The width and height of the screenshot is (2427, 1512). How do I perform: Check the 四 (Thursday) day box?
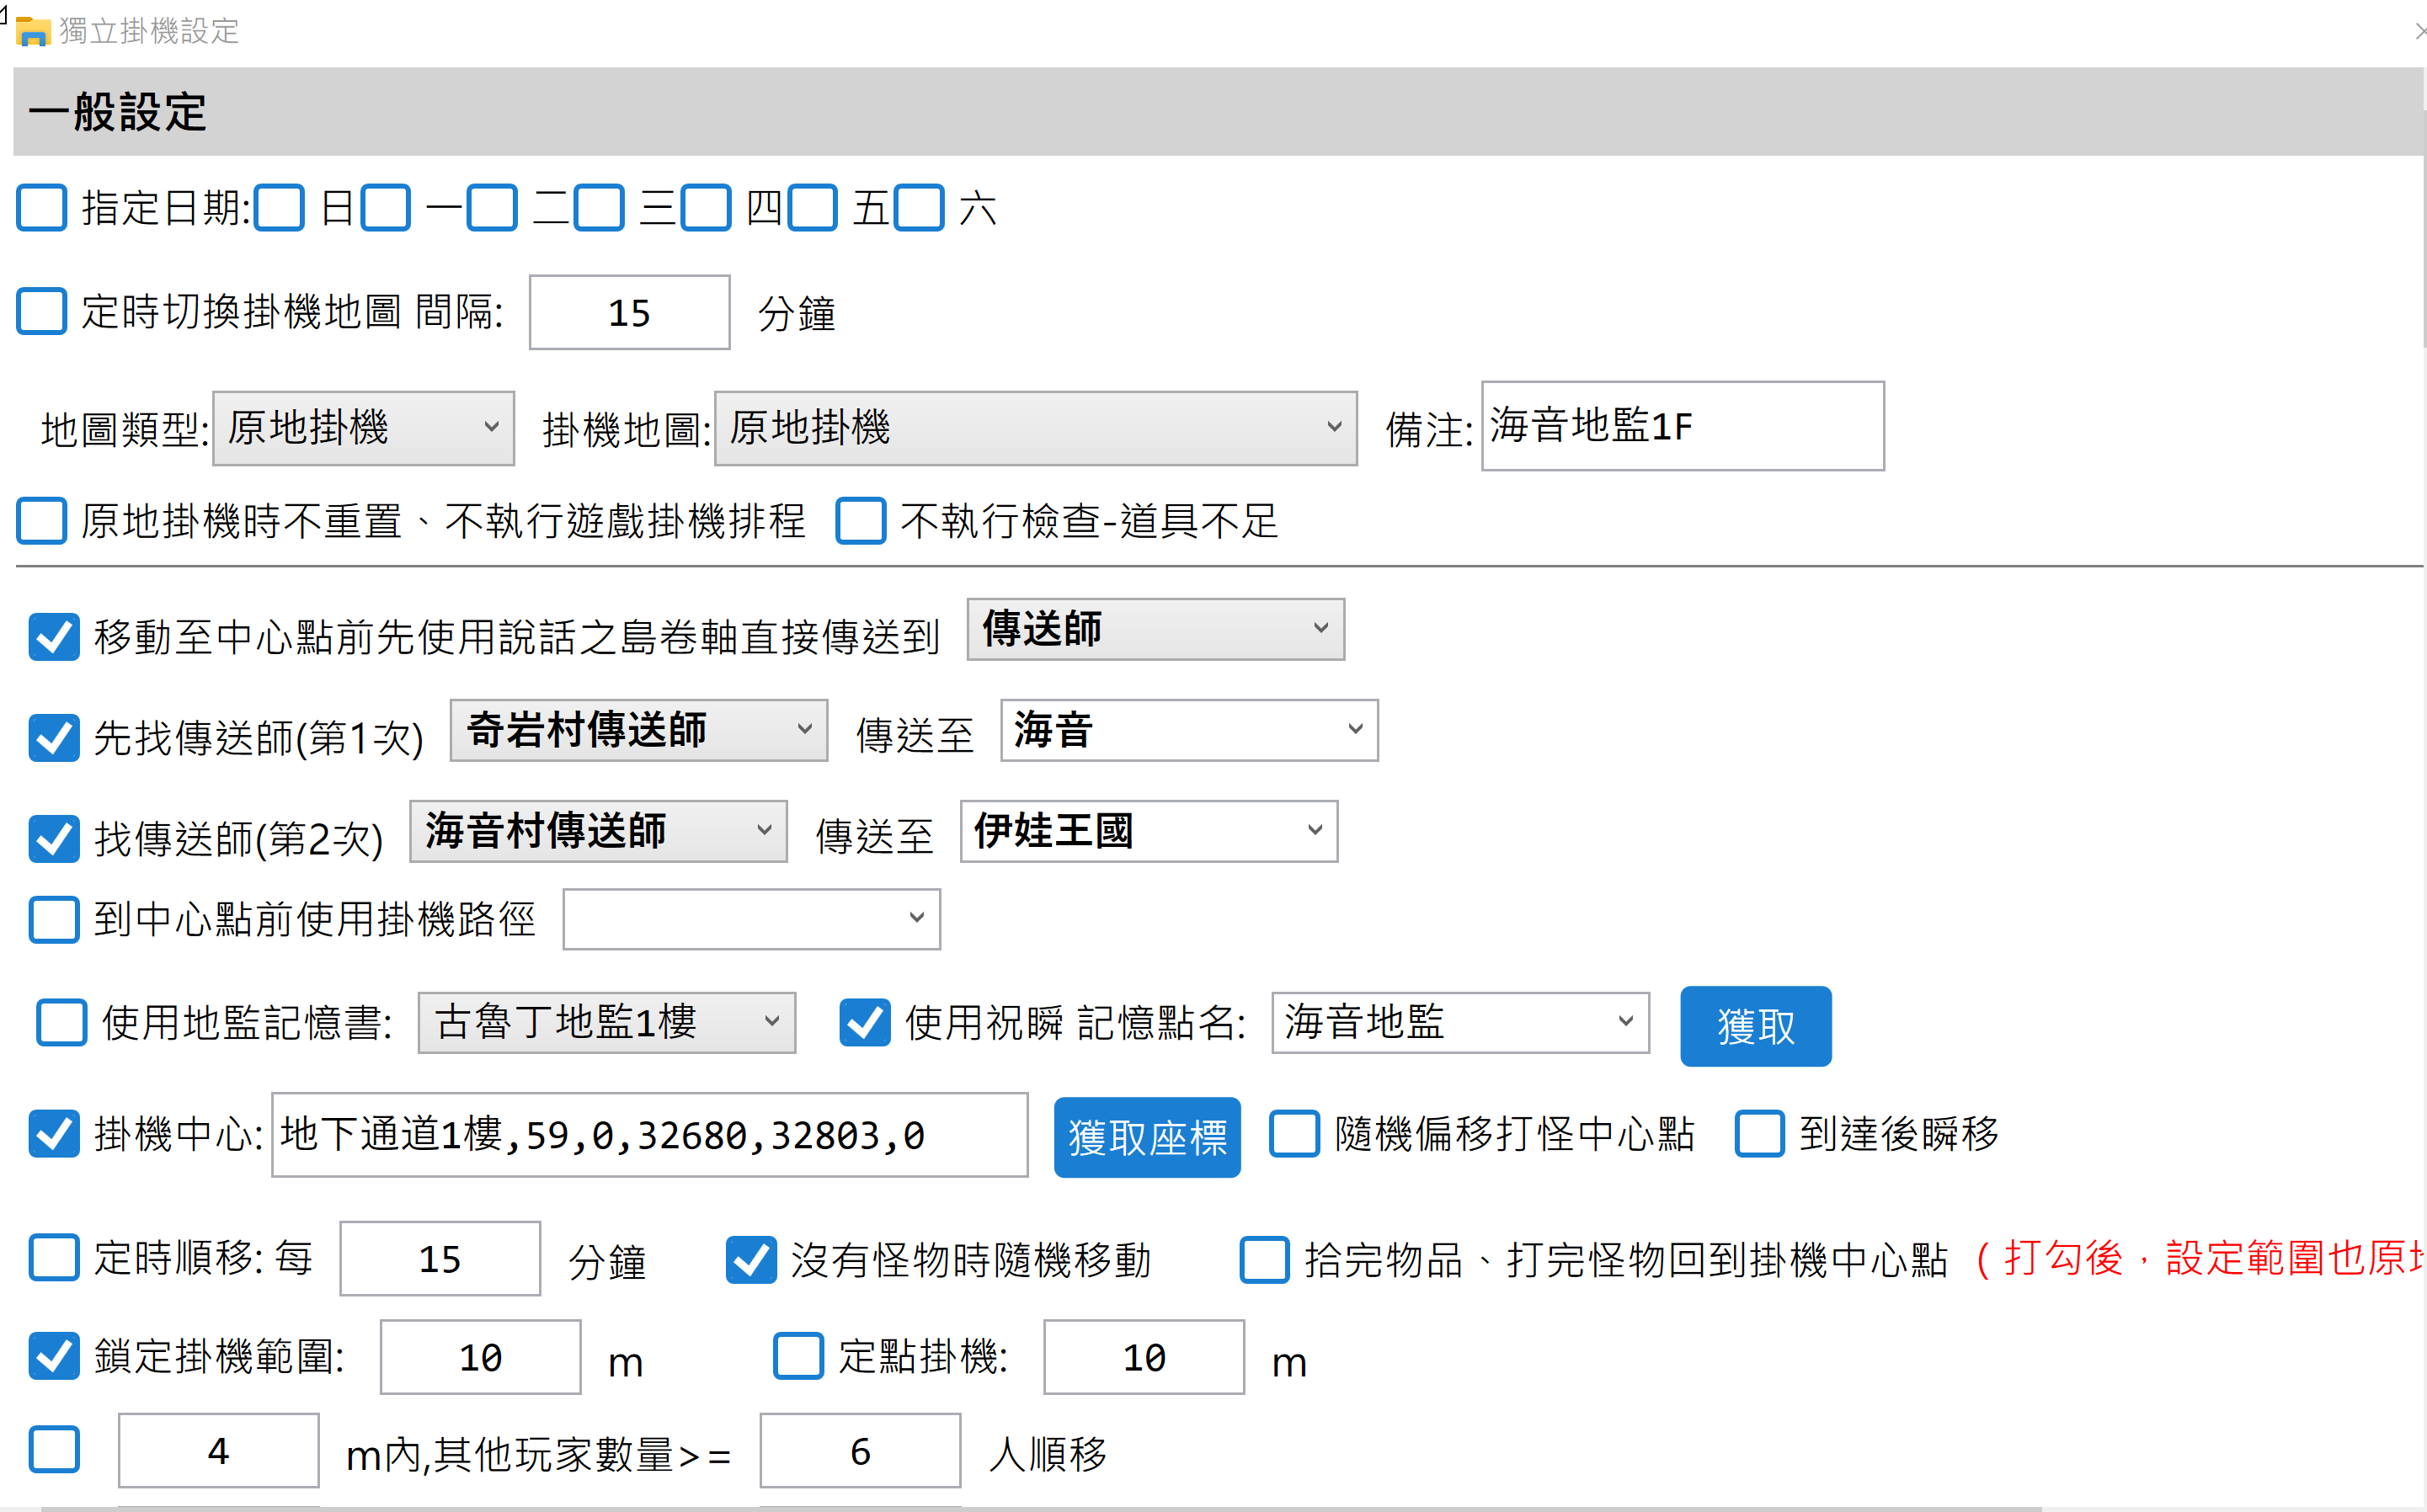point(706,208)
